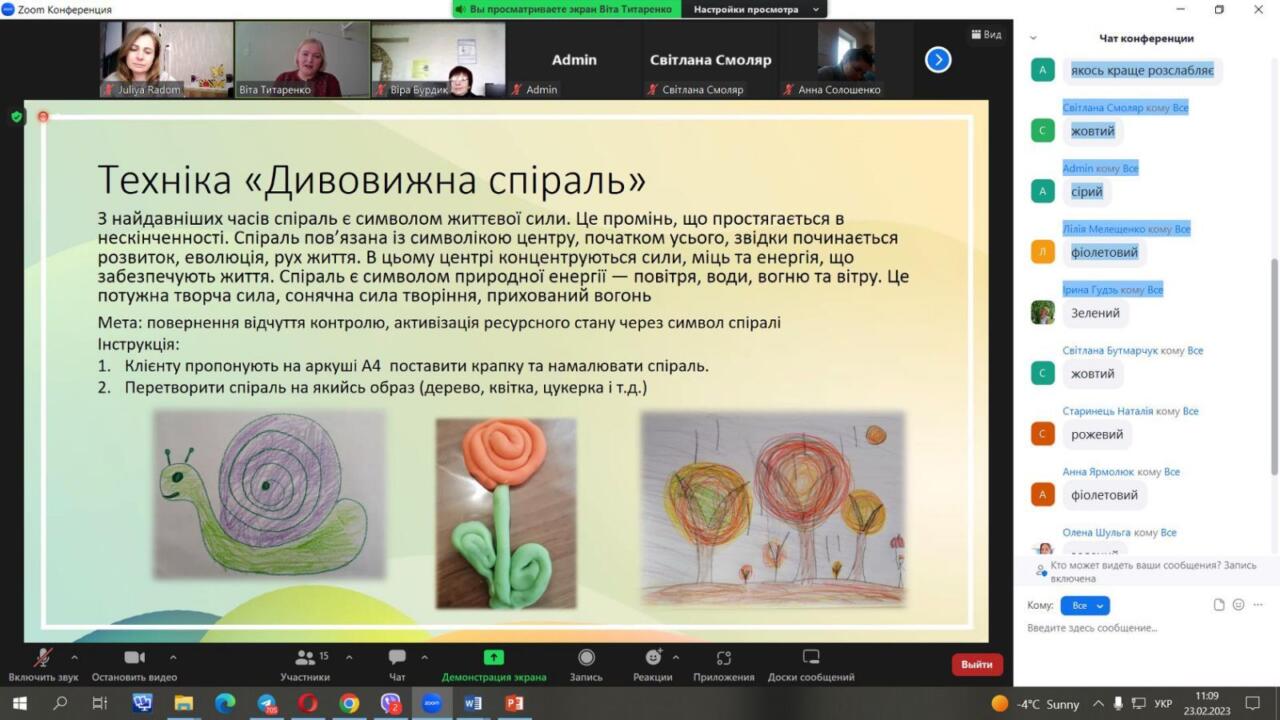The image size is (1280, 720).
Task: Click the УКР language indicator
Action: (x=1163, y=703)
